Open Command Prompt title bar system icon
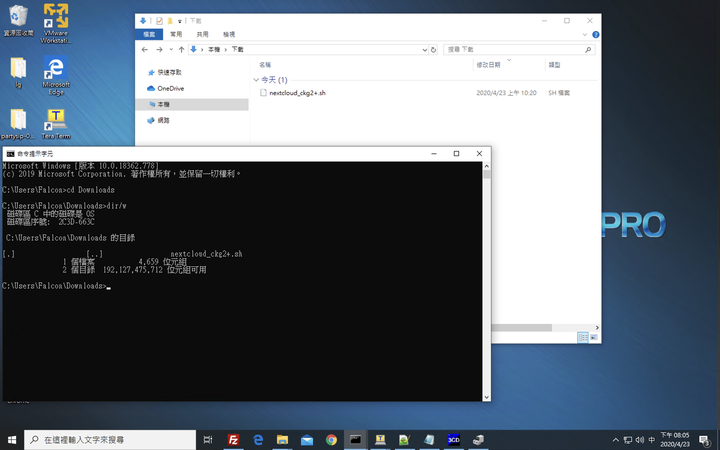The image size is (720, 450). click(10, 154)
